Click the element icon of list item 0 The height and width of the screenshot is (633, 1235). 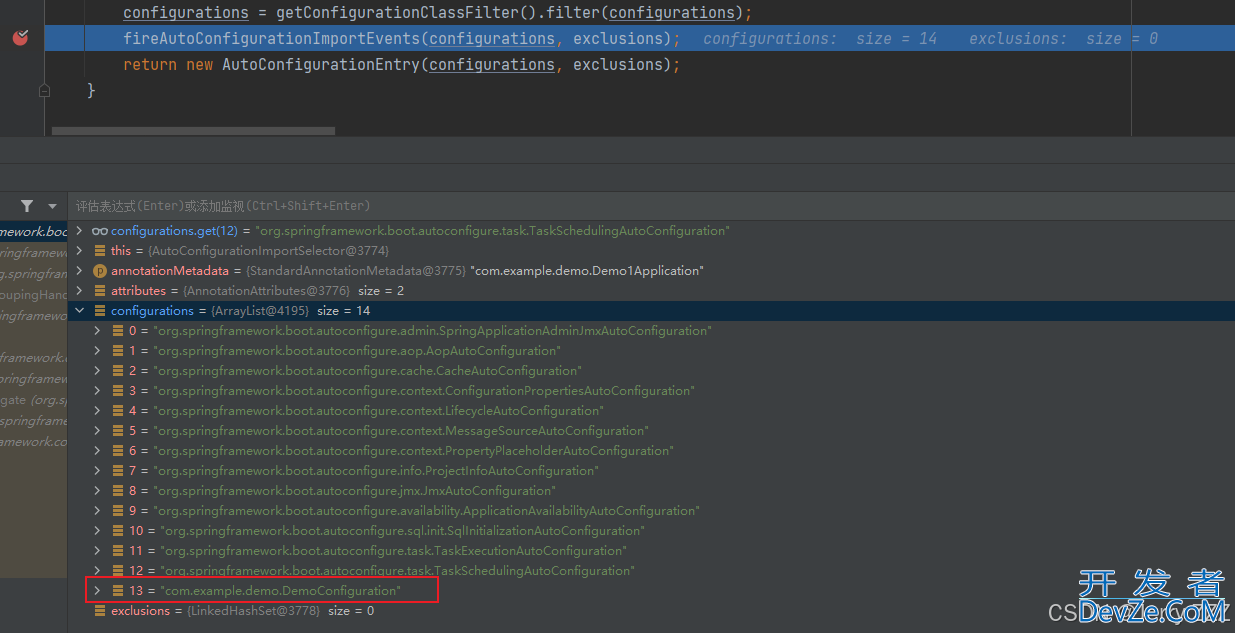117,331
